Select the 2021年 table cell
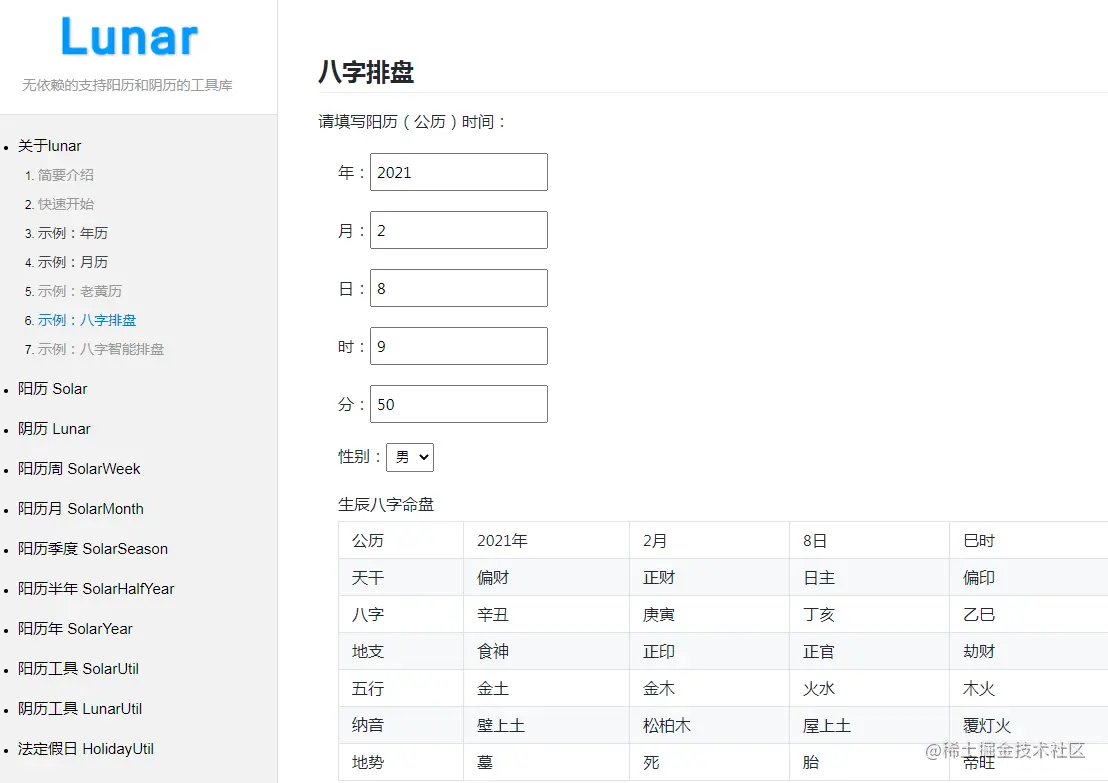 pos(546,541)
